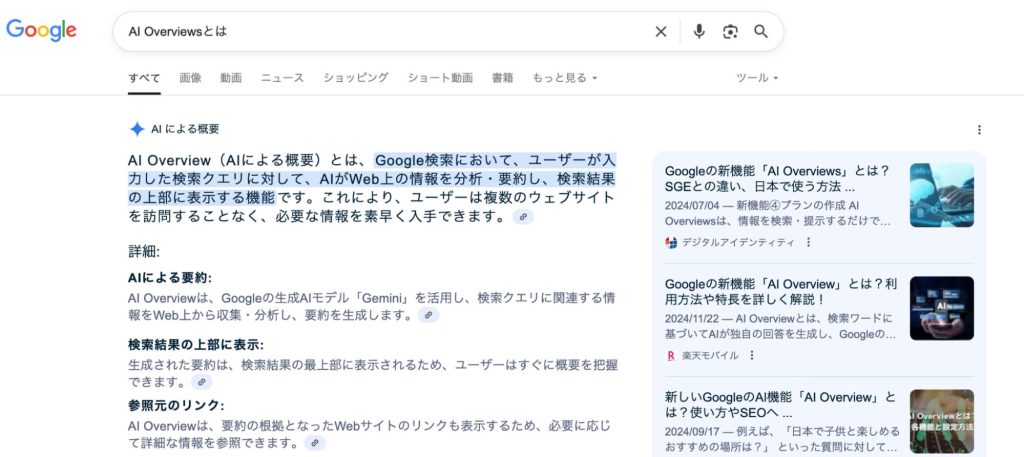1024x457 pixels.
Task: Open article Googleの新機能「AI Overviews」とは？SGEとの違い
Action: [778, 179]
